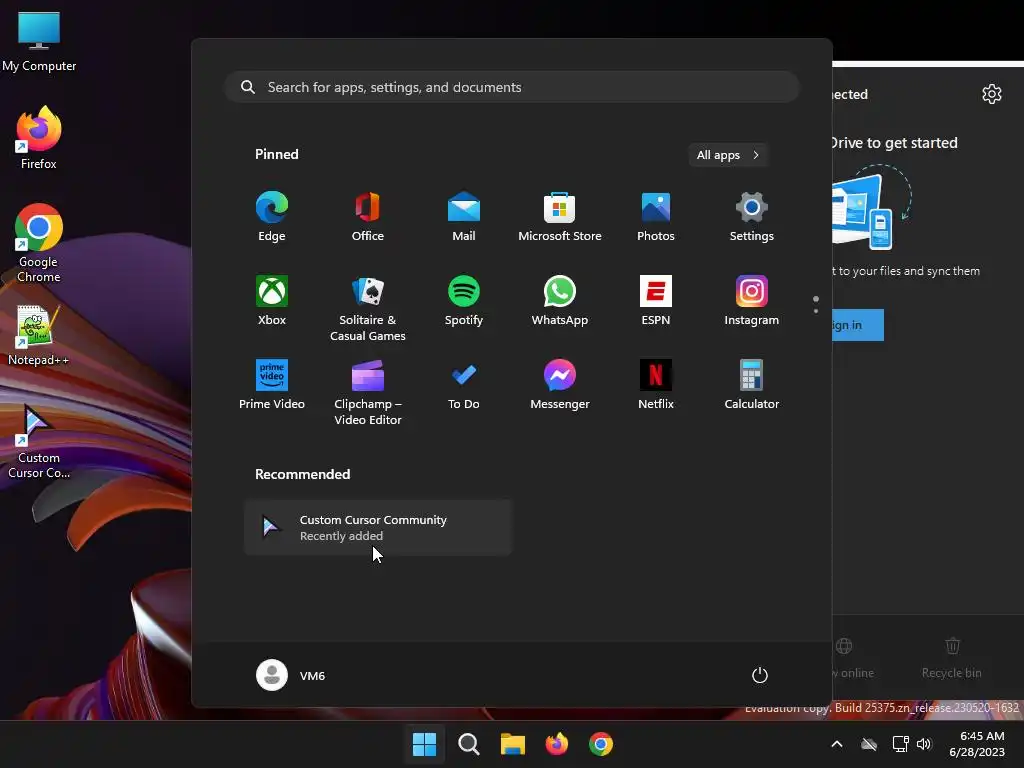This screenshot has height=768, width=1024.
Task: Launch Firefox from the taskbar
Action: click(x=556, y=744)
